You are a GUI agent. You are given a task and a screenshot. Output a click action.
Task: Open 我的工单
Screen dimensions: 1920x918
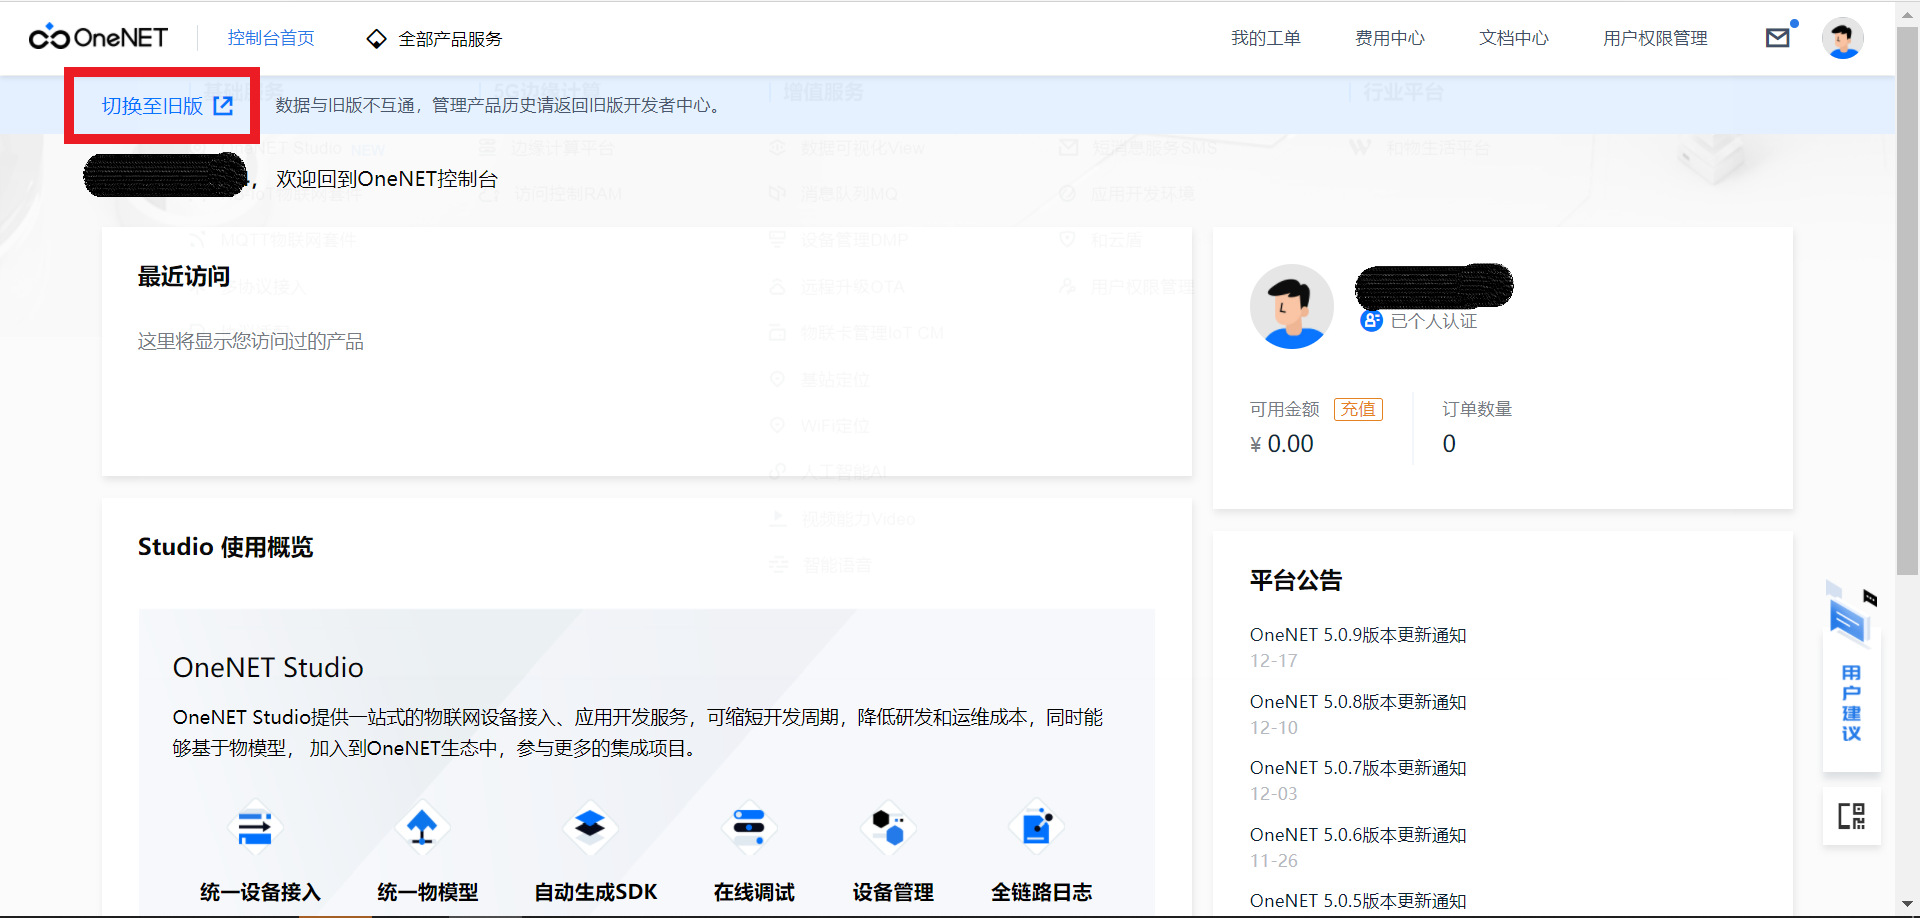(x=1266, y=38)
